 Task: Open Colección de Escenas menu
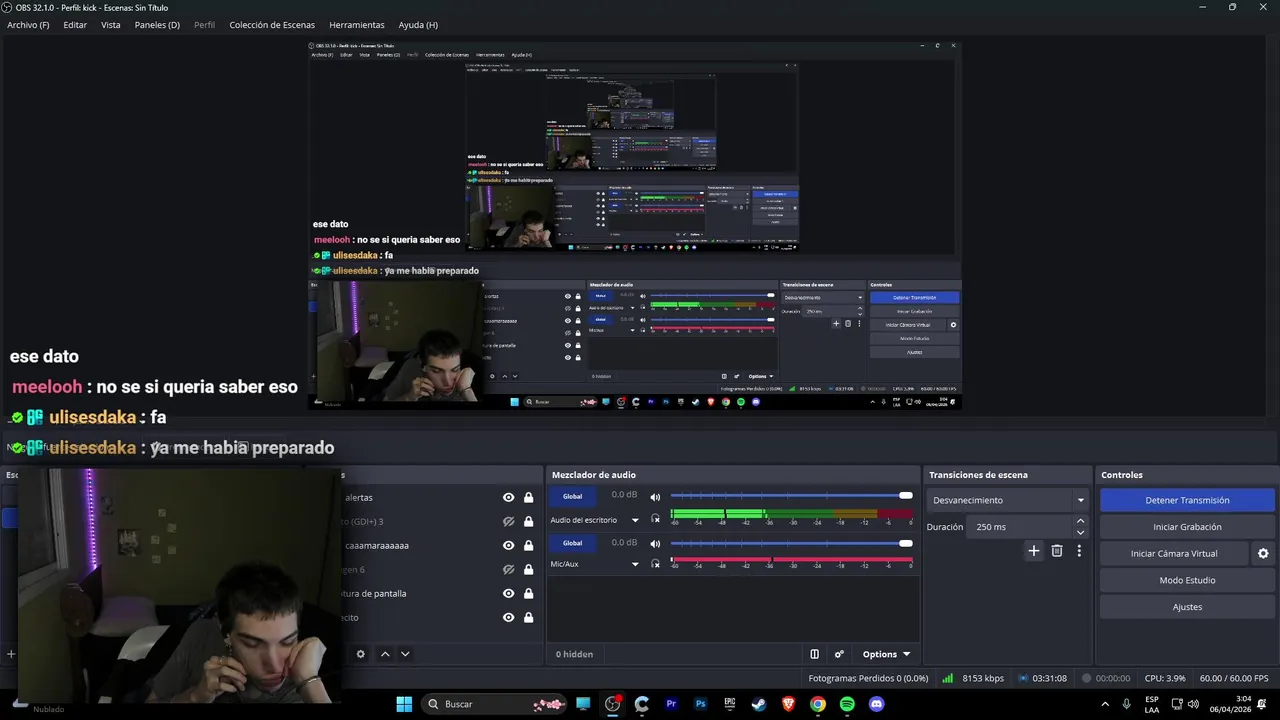point(272,25)
